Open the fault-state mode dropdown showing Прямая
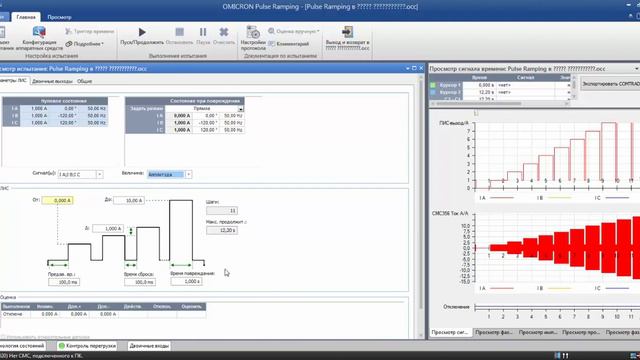The height and width of the screenshot is (360, 640). tap(240, 109)
